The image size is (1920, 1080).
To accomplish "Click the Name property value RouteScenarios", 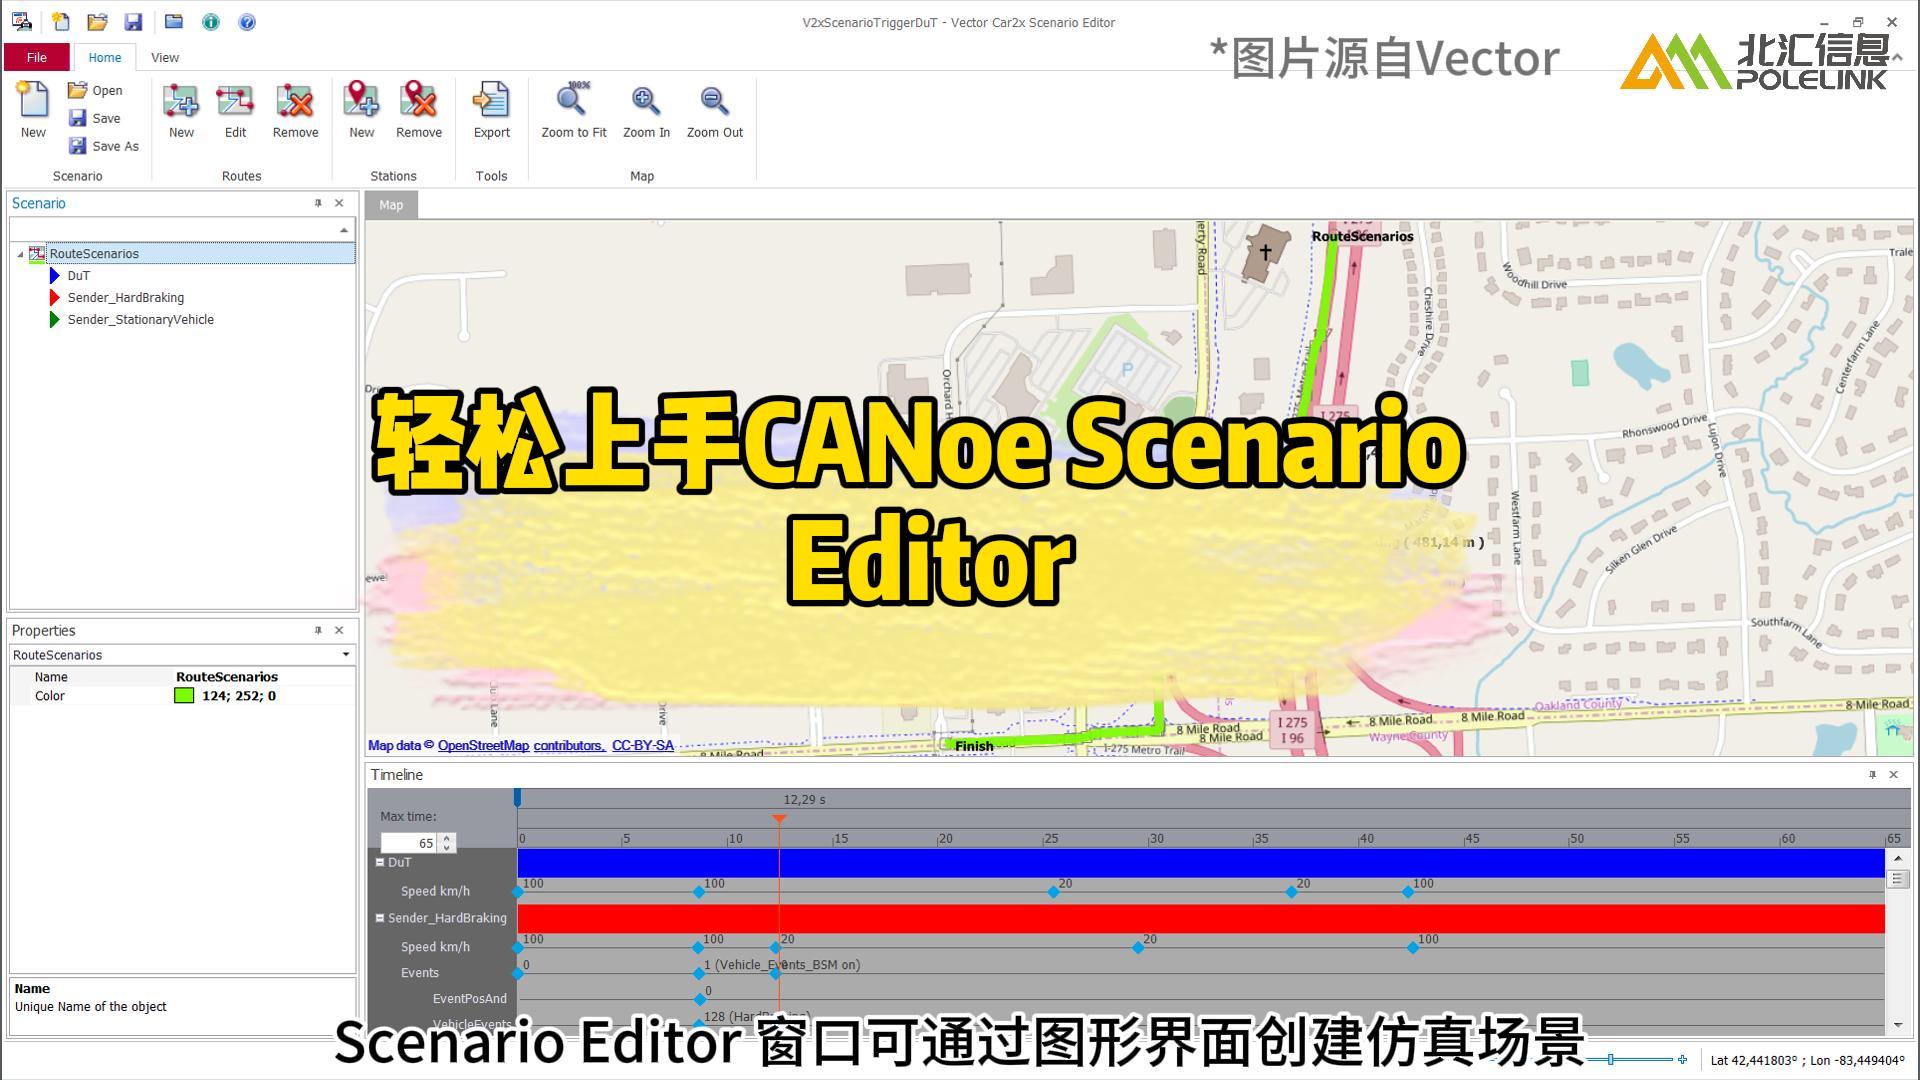I will [227, 677].
